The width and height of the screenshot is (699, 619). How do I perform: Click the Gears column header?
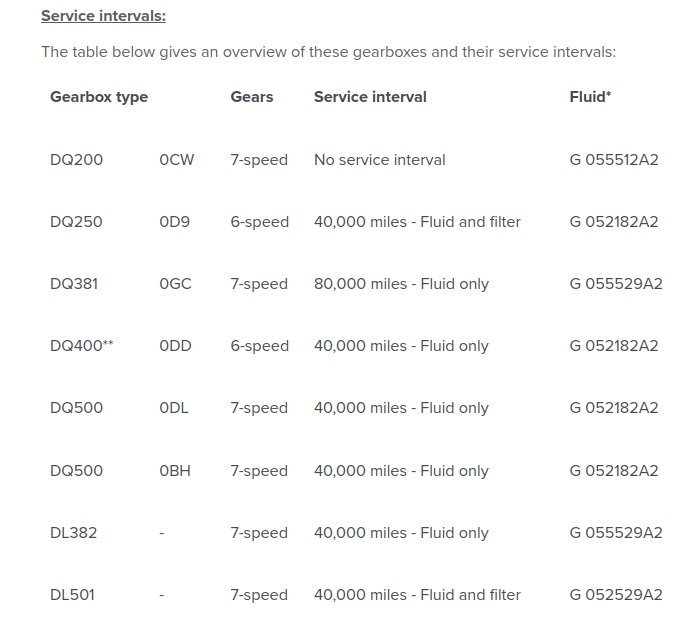point(252,97)
